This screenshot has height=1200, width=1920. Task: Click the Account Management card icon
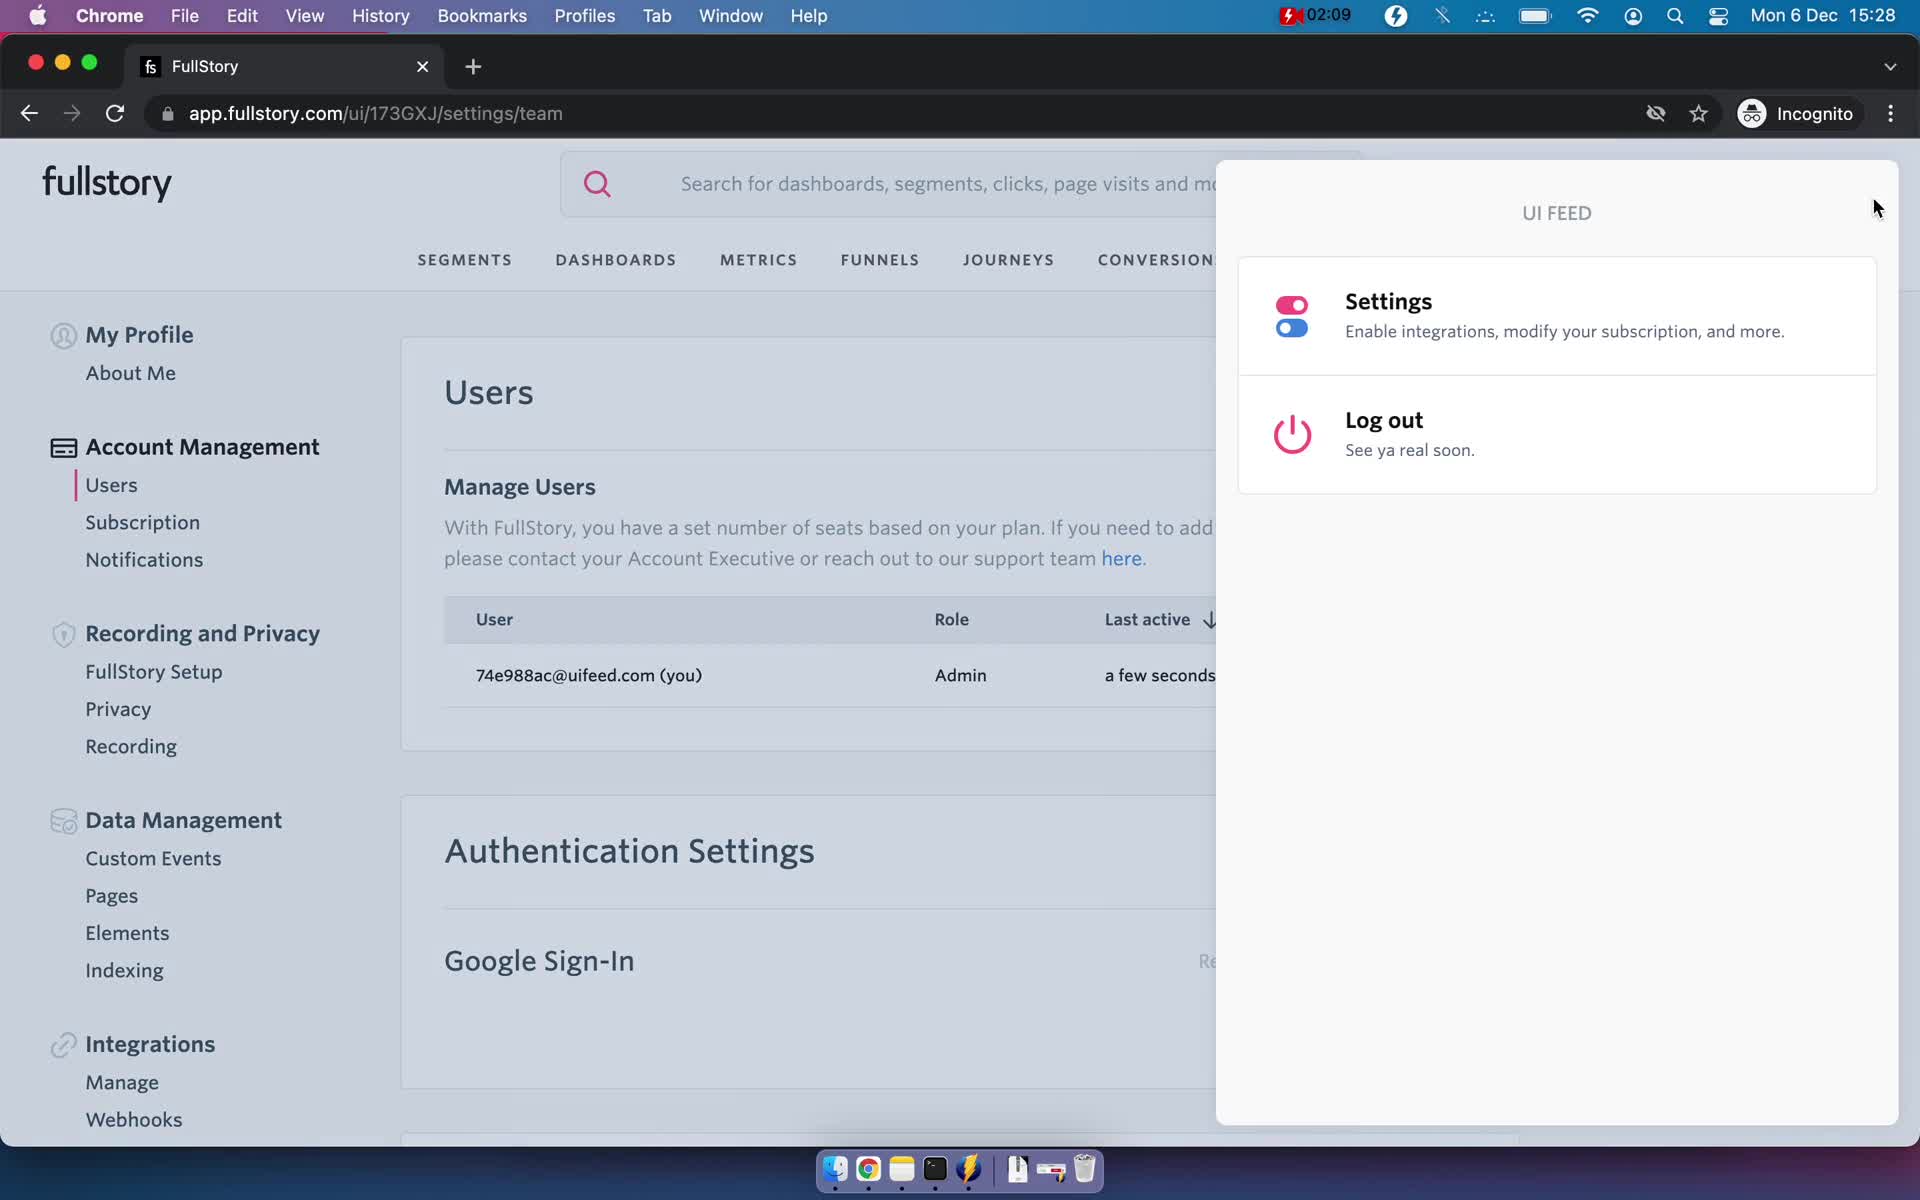(x=63, y=448)
